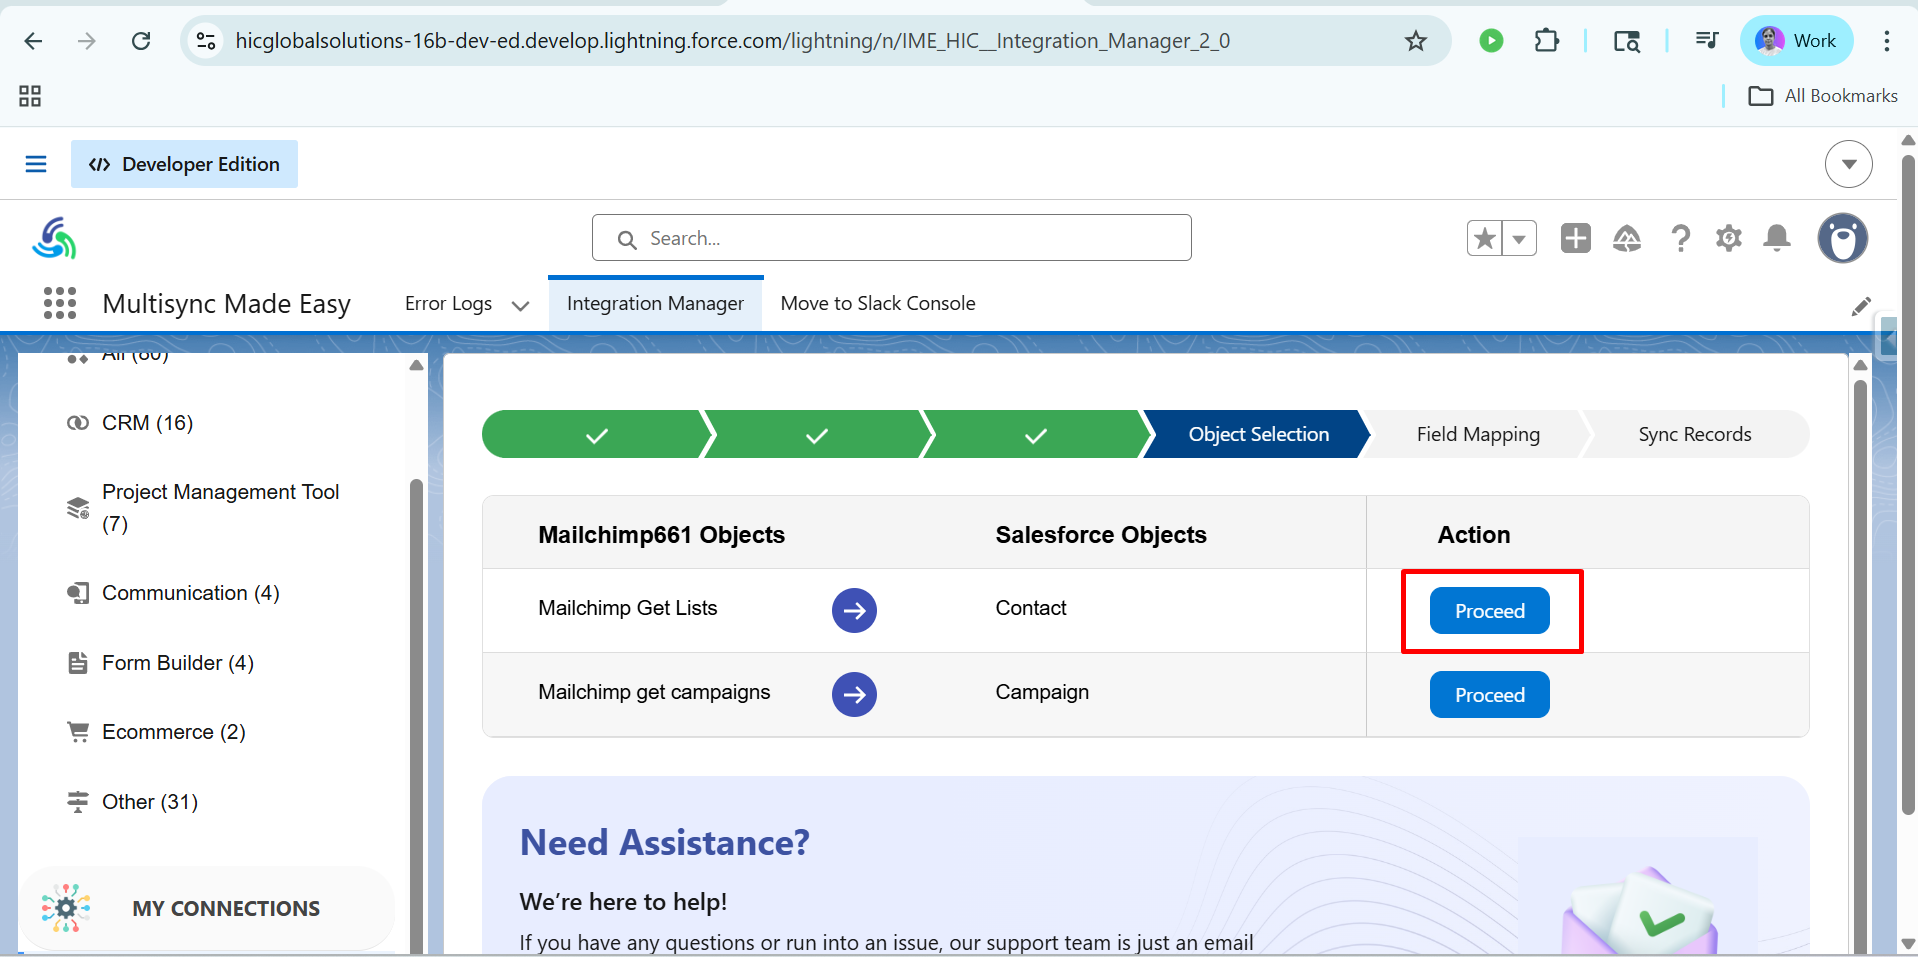The width and height of the screenshot is (1918, 957).
Task: Select the Other (31) category
Action: point(149,802)
